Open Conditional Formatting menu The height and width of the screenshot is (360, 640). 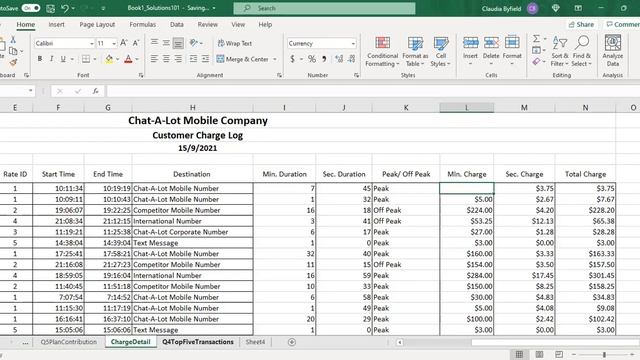tap(382, 52)
